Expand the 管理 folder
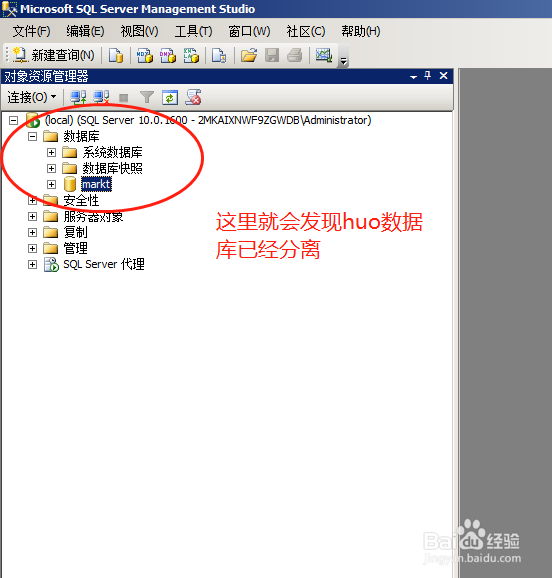The width and height of the screenshot is (552, 578). (x=32, y=248)
